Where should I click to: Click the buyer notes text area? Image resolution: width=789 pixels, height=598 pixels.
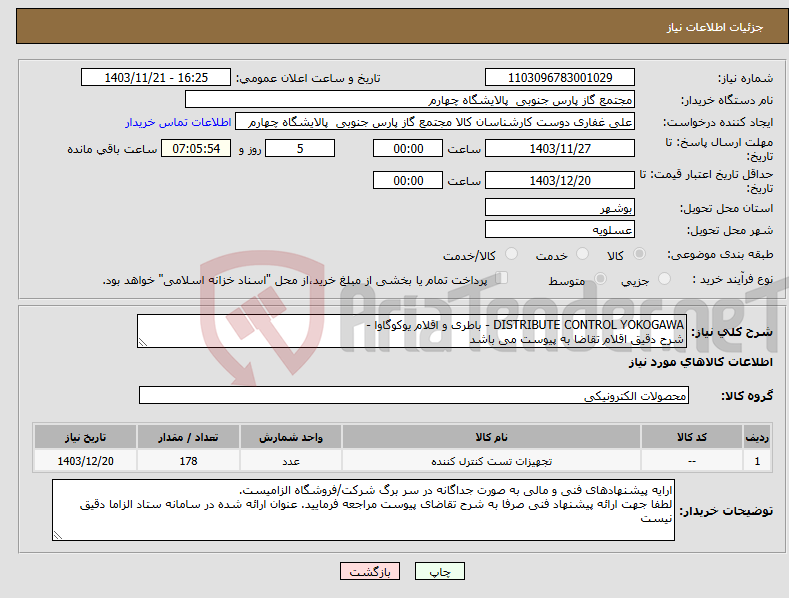(363, 510)
